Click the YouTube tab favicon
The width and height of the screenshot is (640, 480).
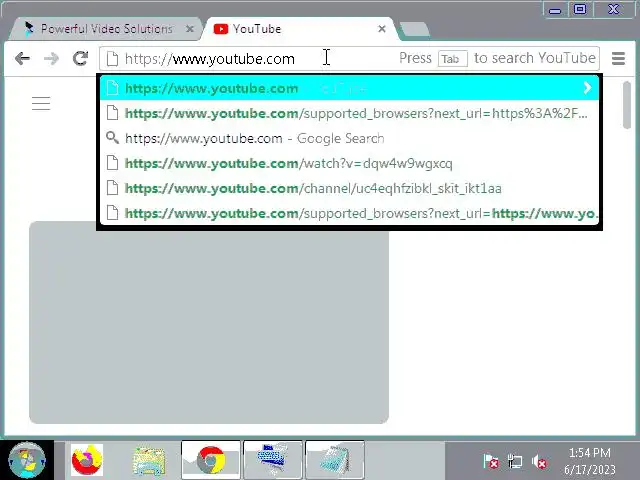click(x=220, y=29)
